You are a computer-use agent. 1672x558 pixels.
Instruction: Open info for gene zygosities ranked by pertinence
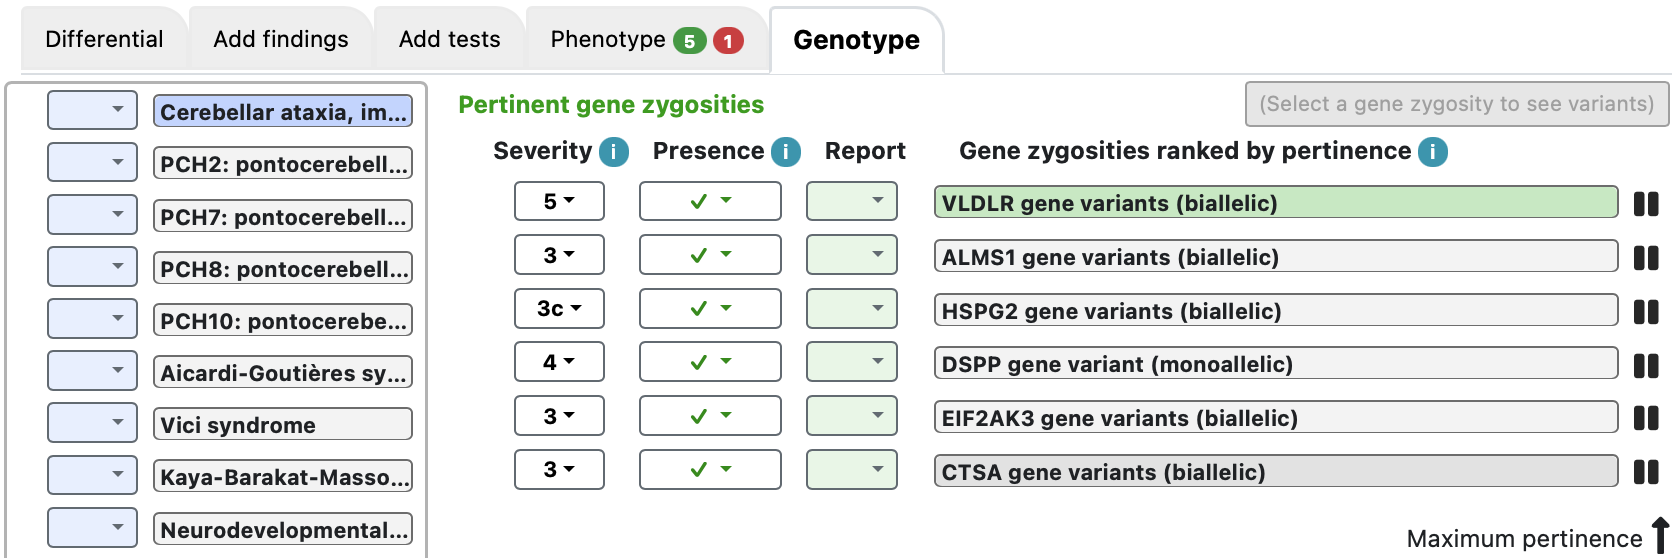pyautogui.click(x=1432, y=152)
